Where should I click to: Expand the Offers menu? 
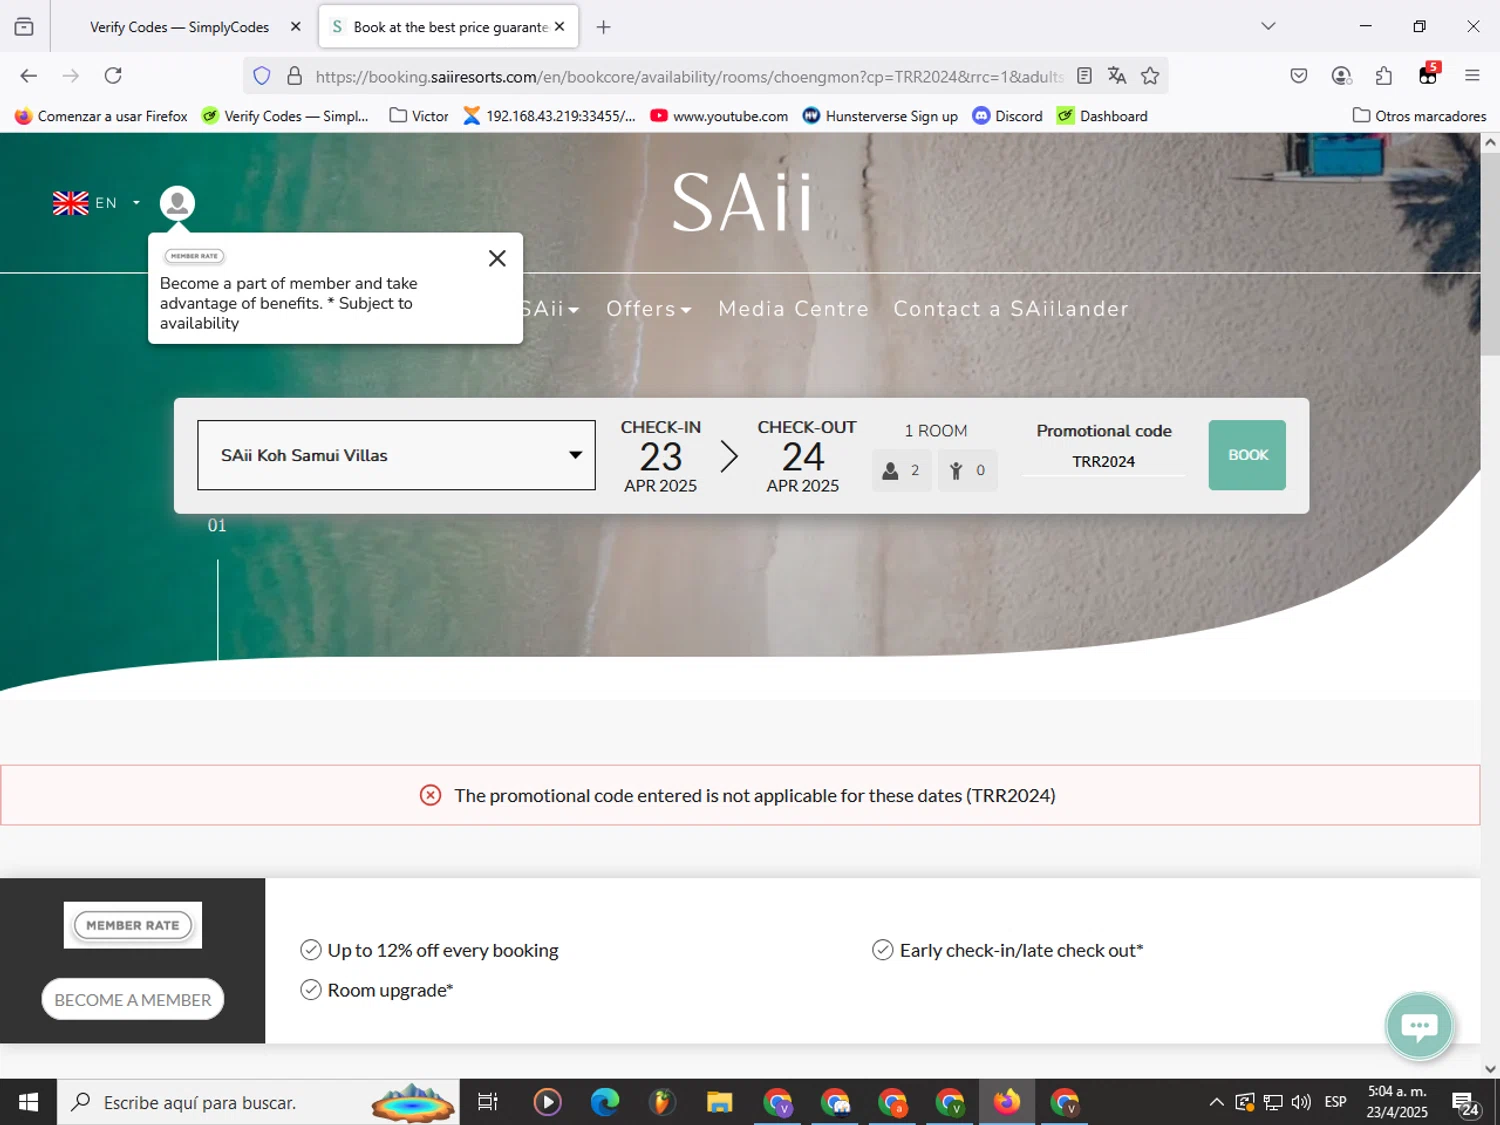pos(648,309)
